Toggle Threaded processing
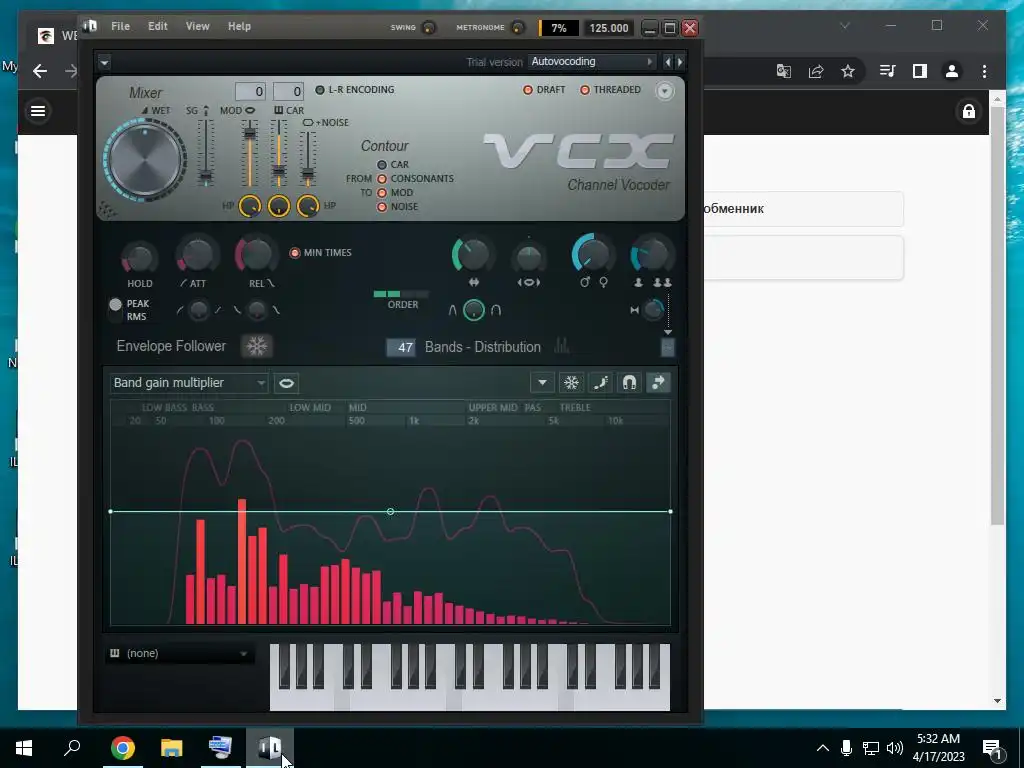This screenshot has width=1024, height=768. click(x=584, y=90)
